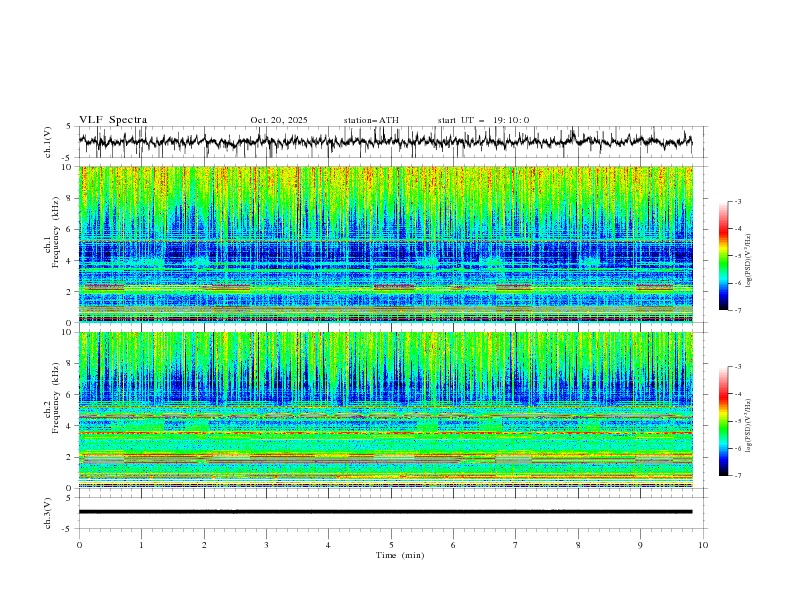Click the "start UT = 19:10:0" text

(483, 120)
